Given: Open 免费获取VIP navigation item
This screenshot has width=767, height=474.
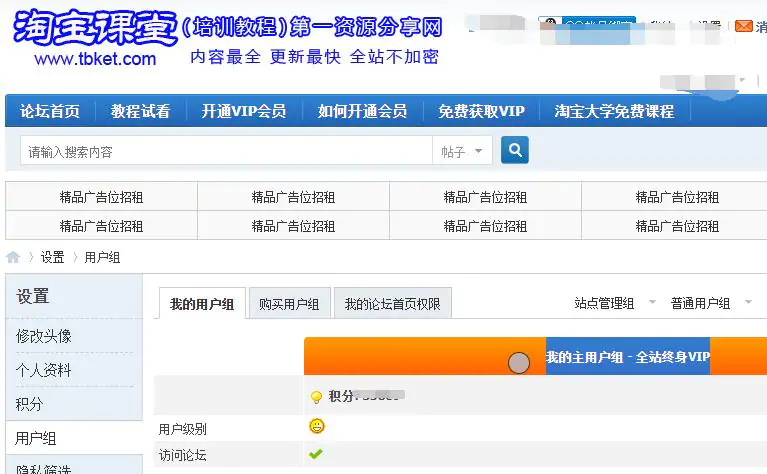Looking at the screenshot, I should [481, 111].
